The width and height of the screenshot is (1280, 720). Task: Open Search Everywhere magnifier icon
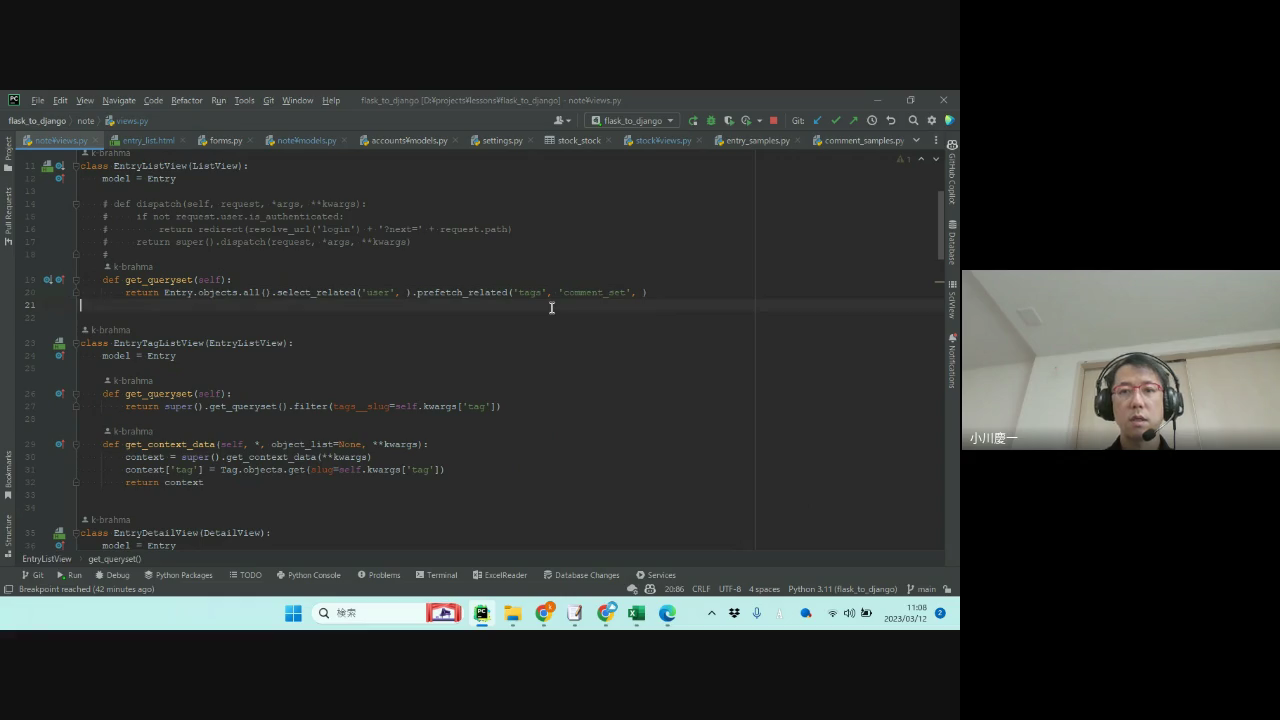[913, 121]
